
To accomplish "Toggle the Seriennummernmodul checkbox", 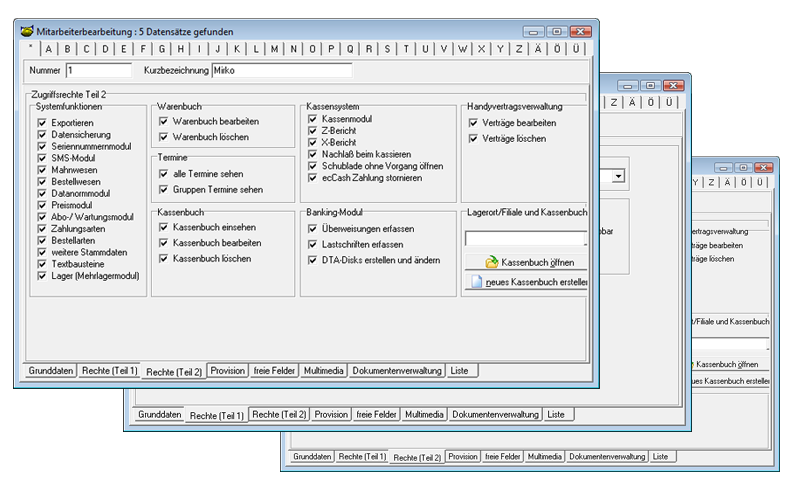I will (x=42, y=147).
